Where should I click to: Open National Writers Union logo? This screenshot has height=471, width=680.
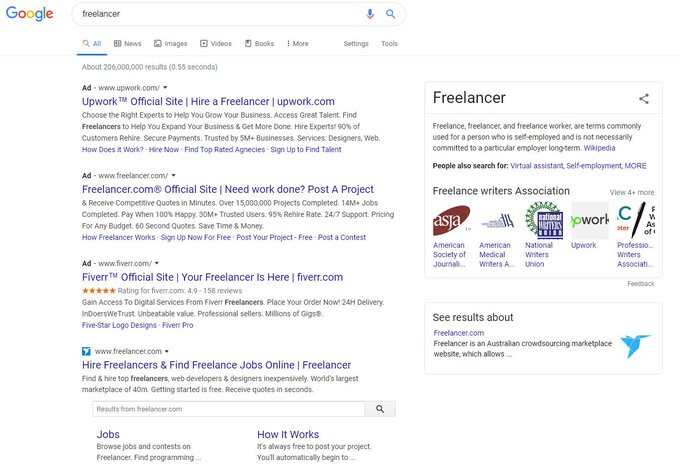[544, 220]
